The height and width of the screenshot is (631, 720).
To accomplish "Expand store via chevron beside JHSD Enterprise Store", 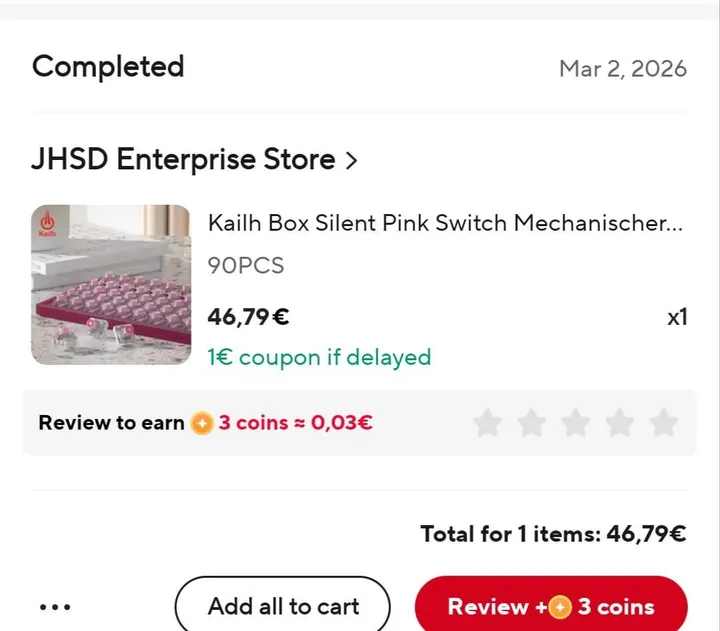I will (351, 160).
